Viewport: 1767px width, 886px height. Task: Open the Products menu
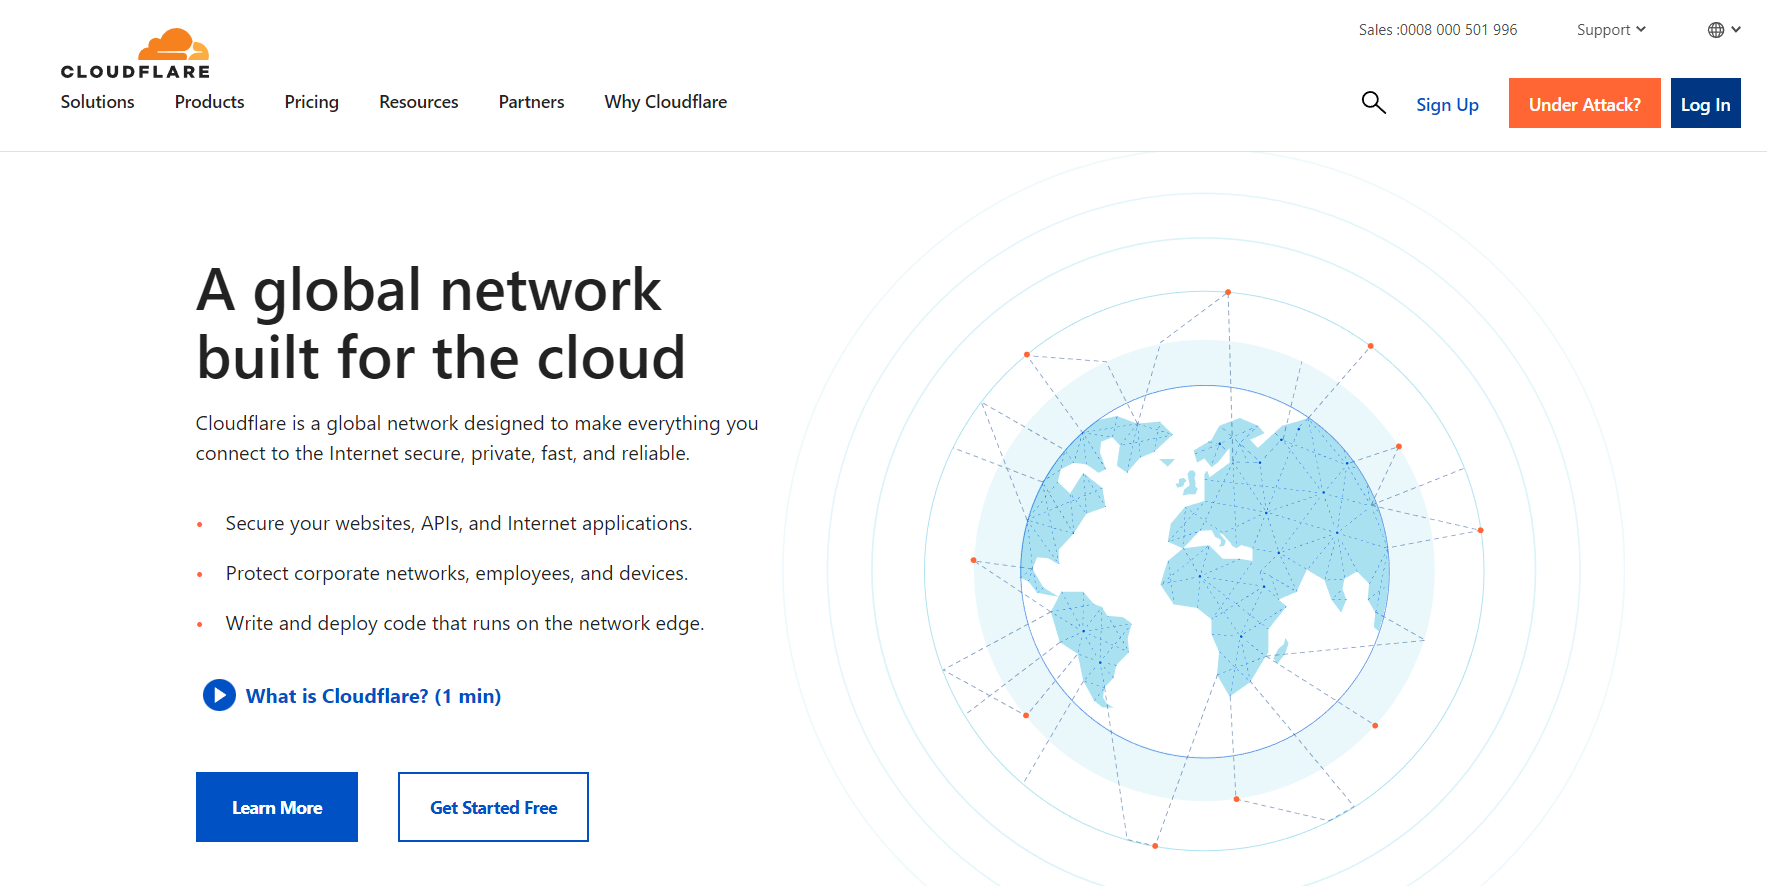[x=209, y=102]
